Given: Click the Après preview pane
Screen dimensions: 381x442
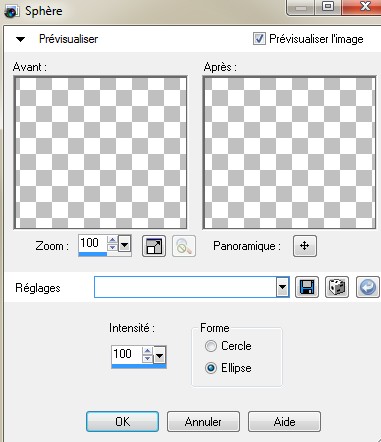Looking at the screenshot, I should (290, 152).
